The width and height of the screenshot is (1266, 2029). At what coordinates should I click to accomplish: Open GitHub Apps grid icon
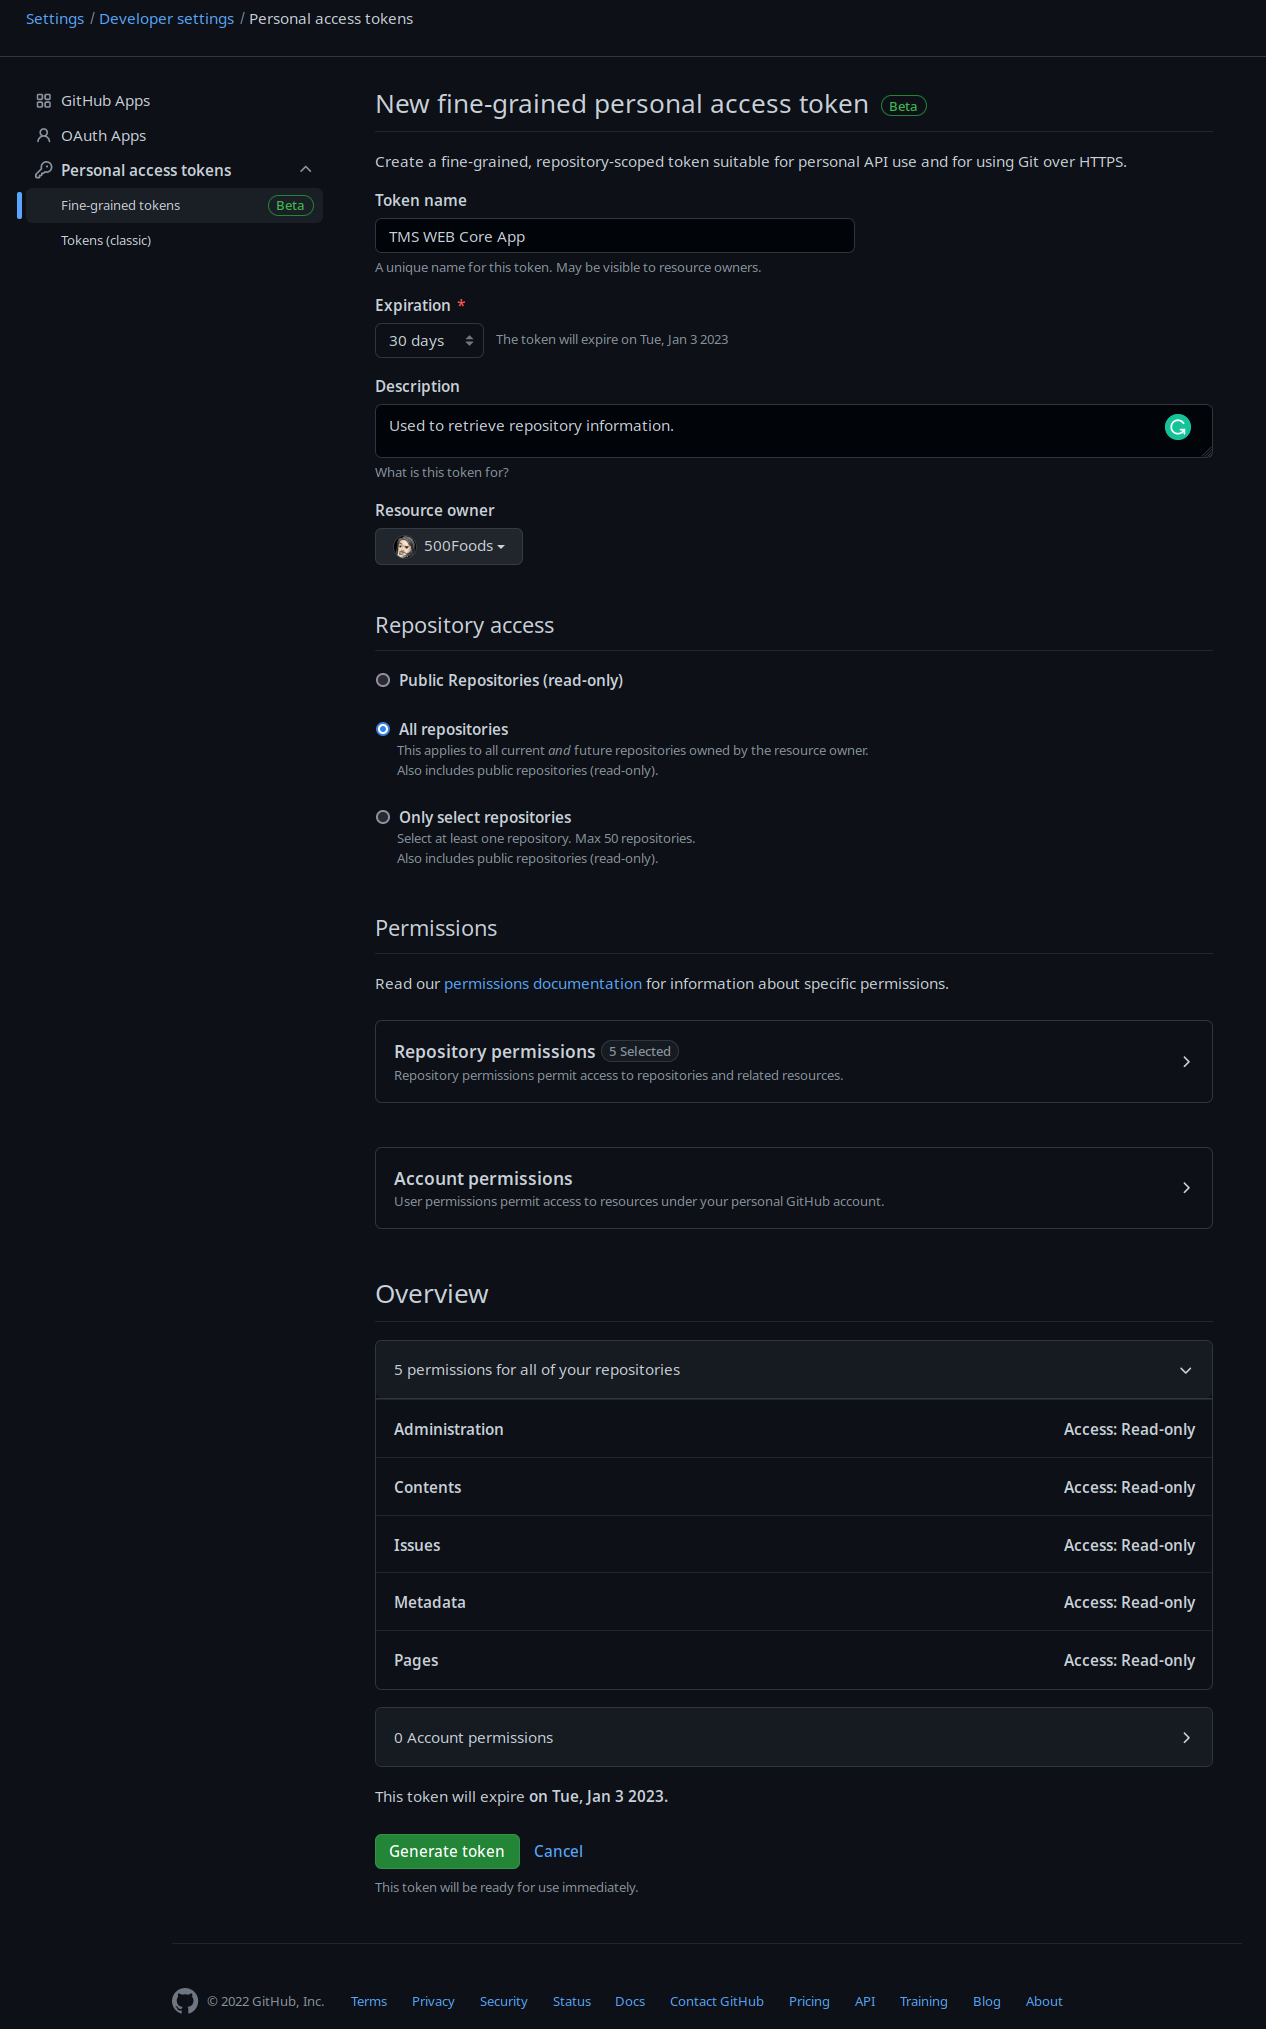pyautogui.click(x=43, y=101)
